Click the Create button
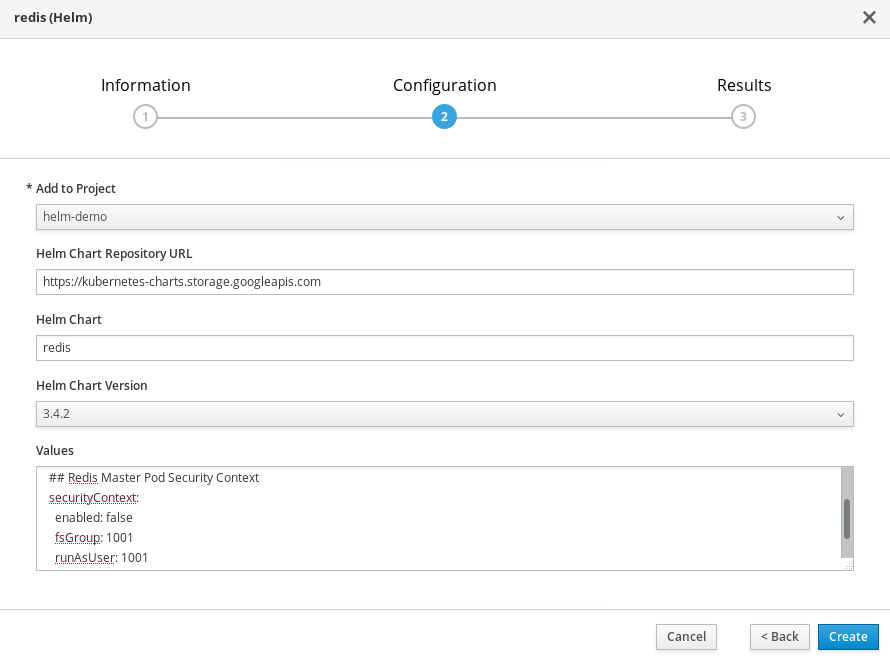Image resolution: width=890 pixels, height=663 pixels. [x=848, y=637]
